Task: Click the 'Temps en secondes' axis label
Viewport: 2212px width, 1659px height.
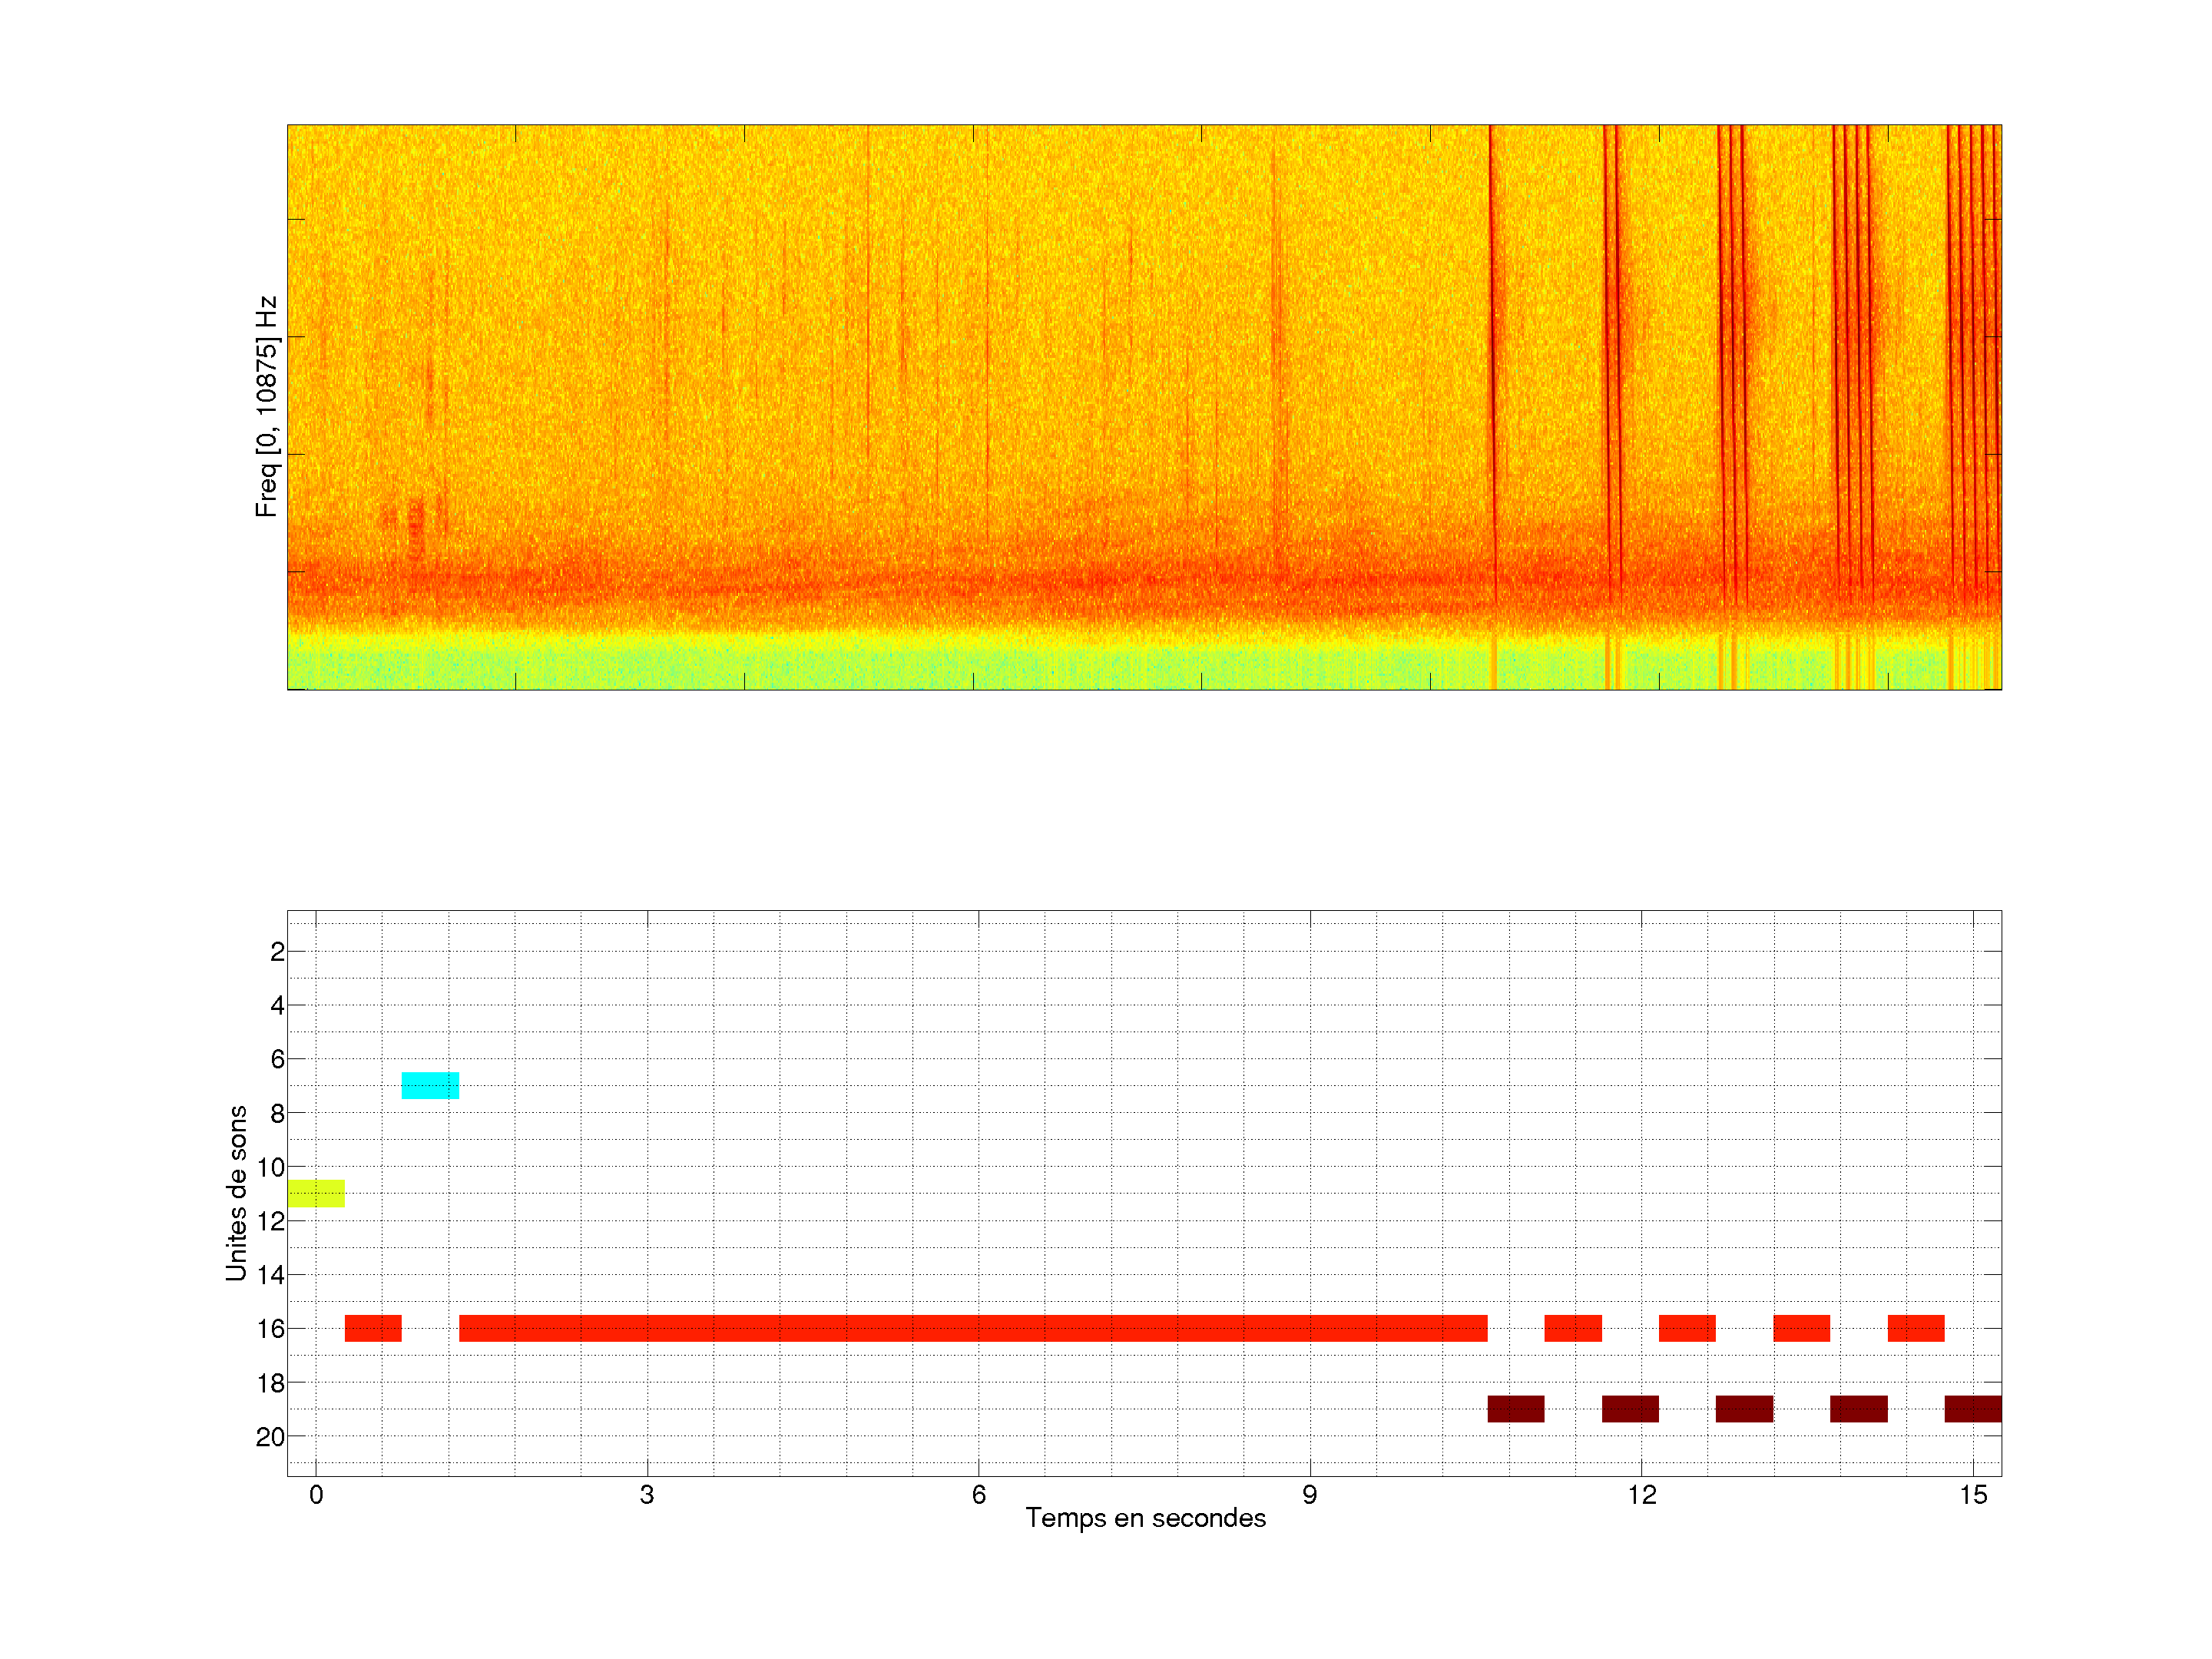Action: [x=1145, y=1518]
